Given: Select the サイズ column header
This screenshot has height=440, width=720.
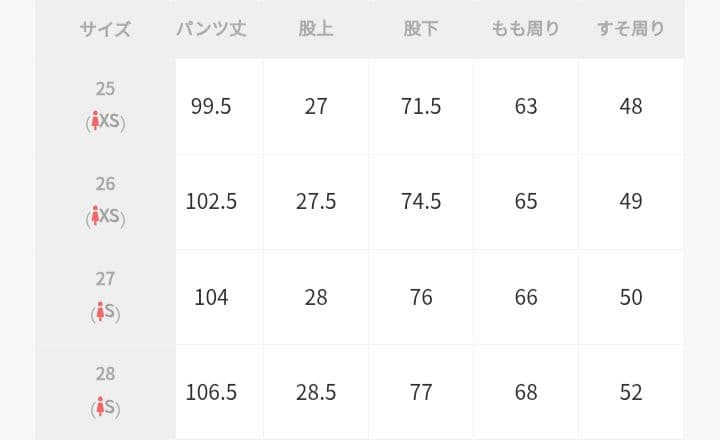Looking at the screenshot, I should pyautogui.click(x=105, y=29).
